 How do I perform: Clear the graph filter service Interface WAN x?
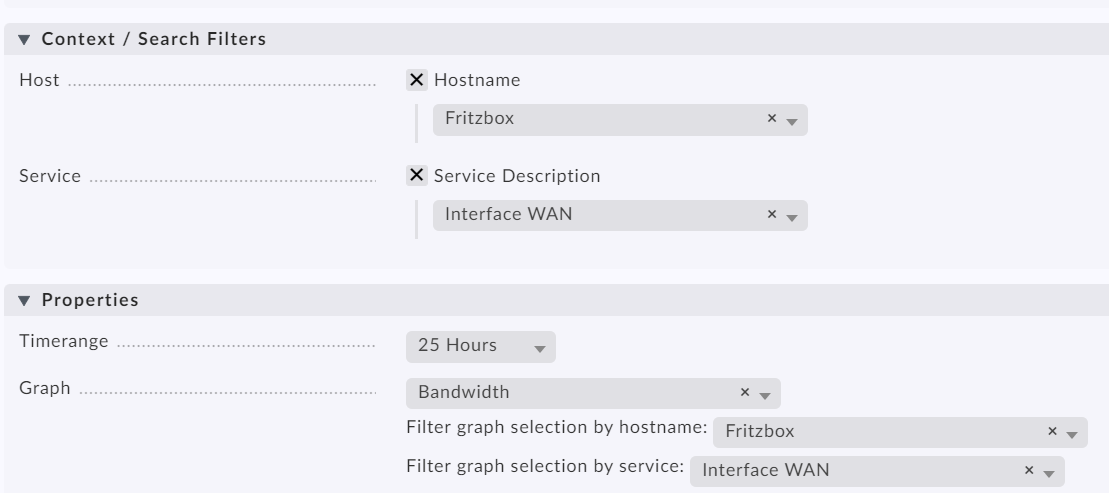1029,470
